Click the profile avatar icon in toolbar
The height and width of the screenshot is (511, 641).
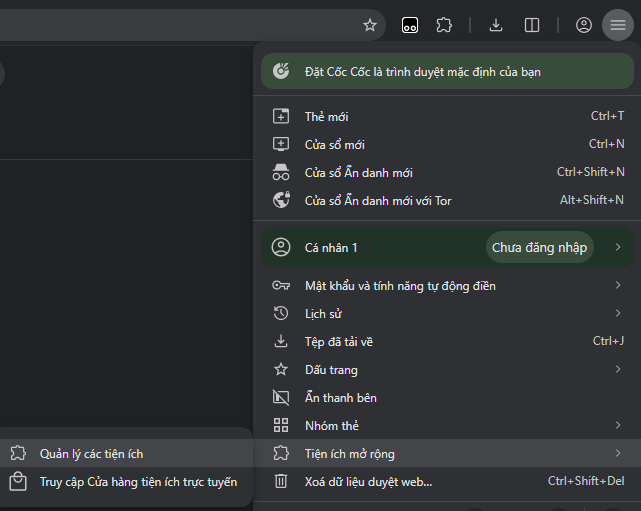click(584, 25)
